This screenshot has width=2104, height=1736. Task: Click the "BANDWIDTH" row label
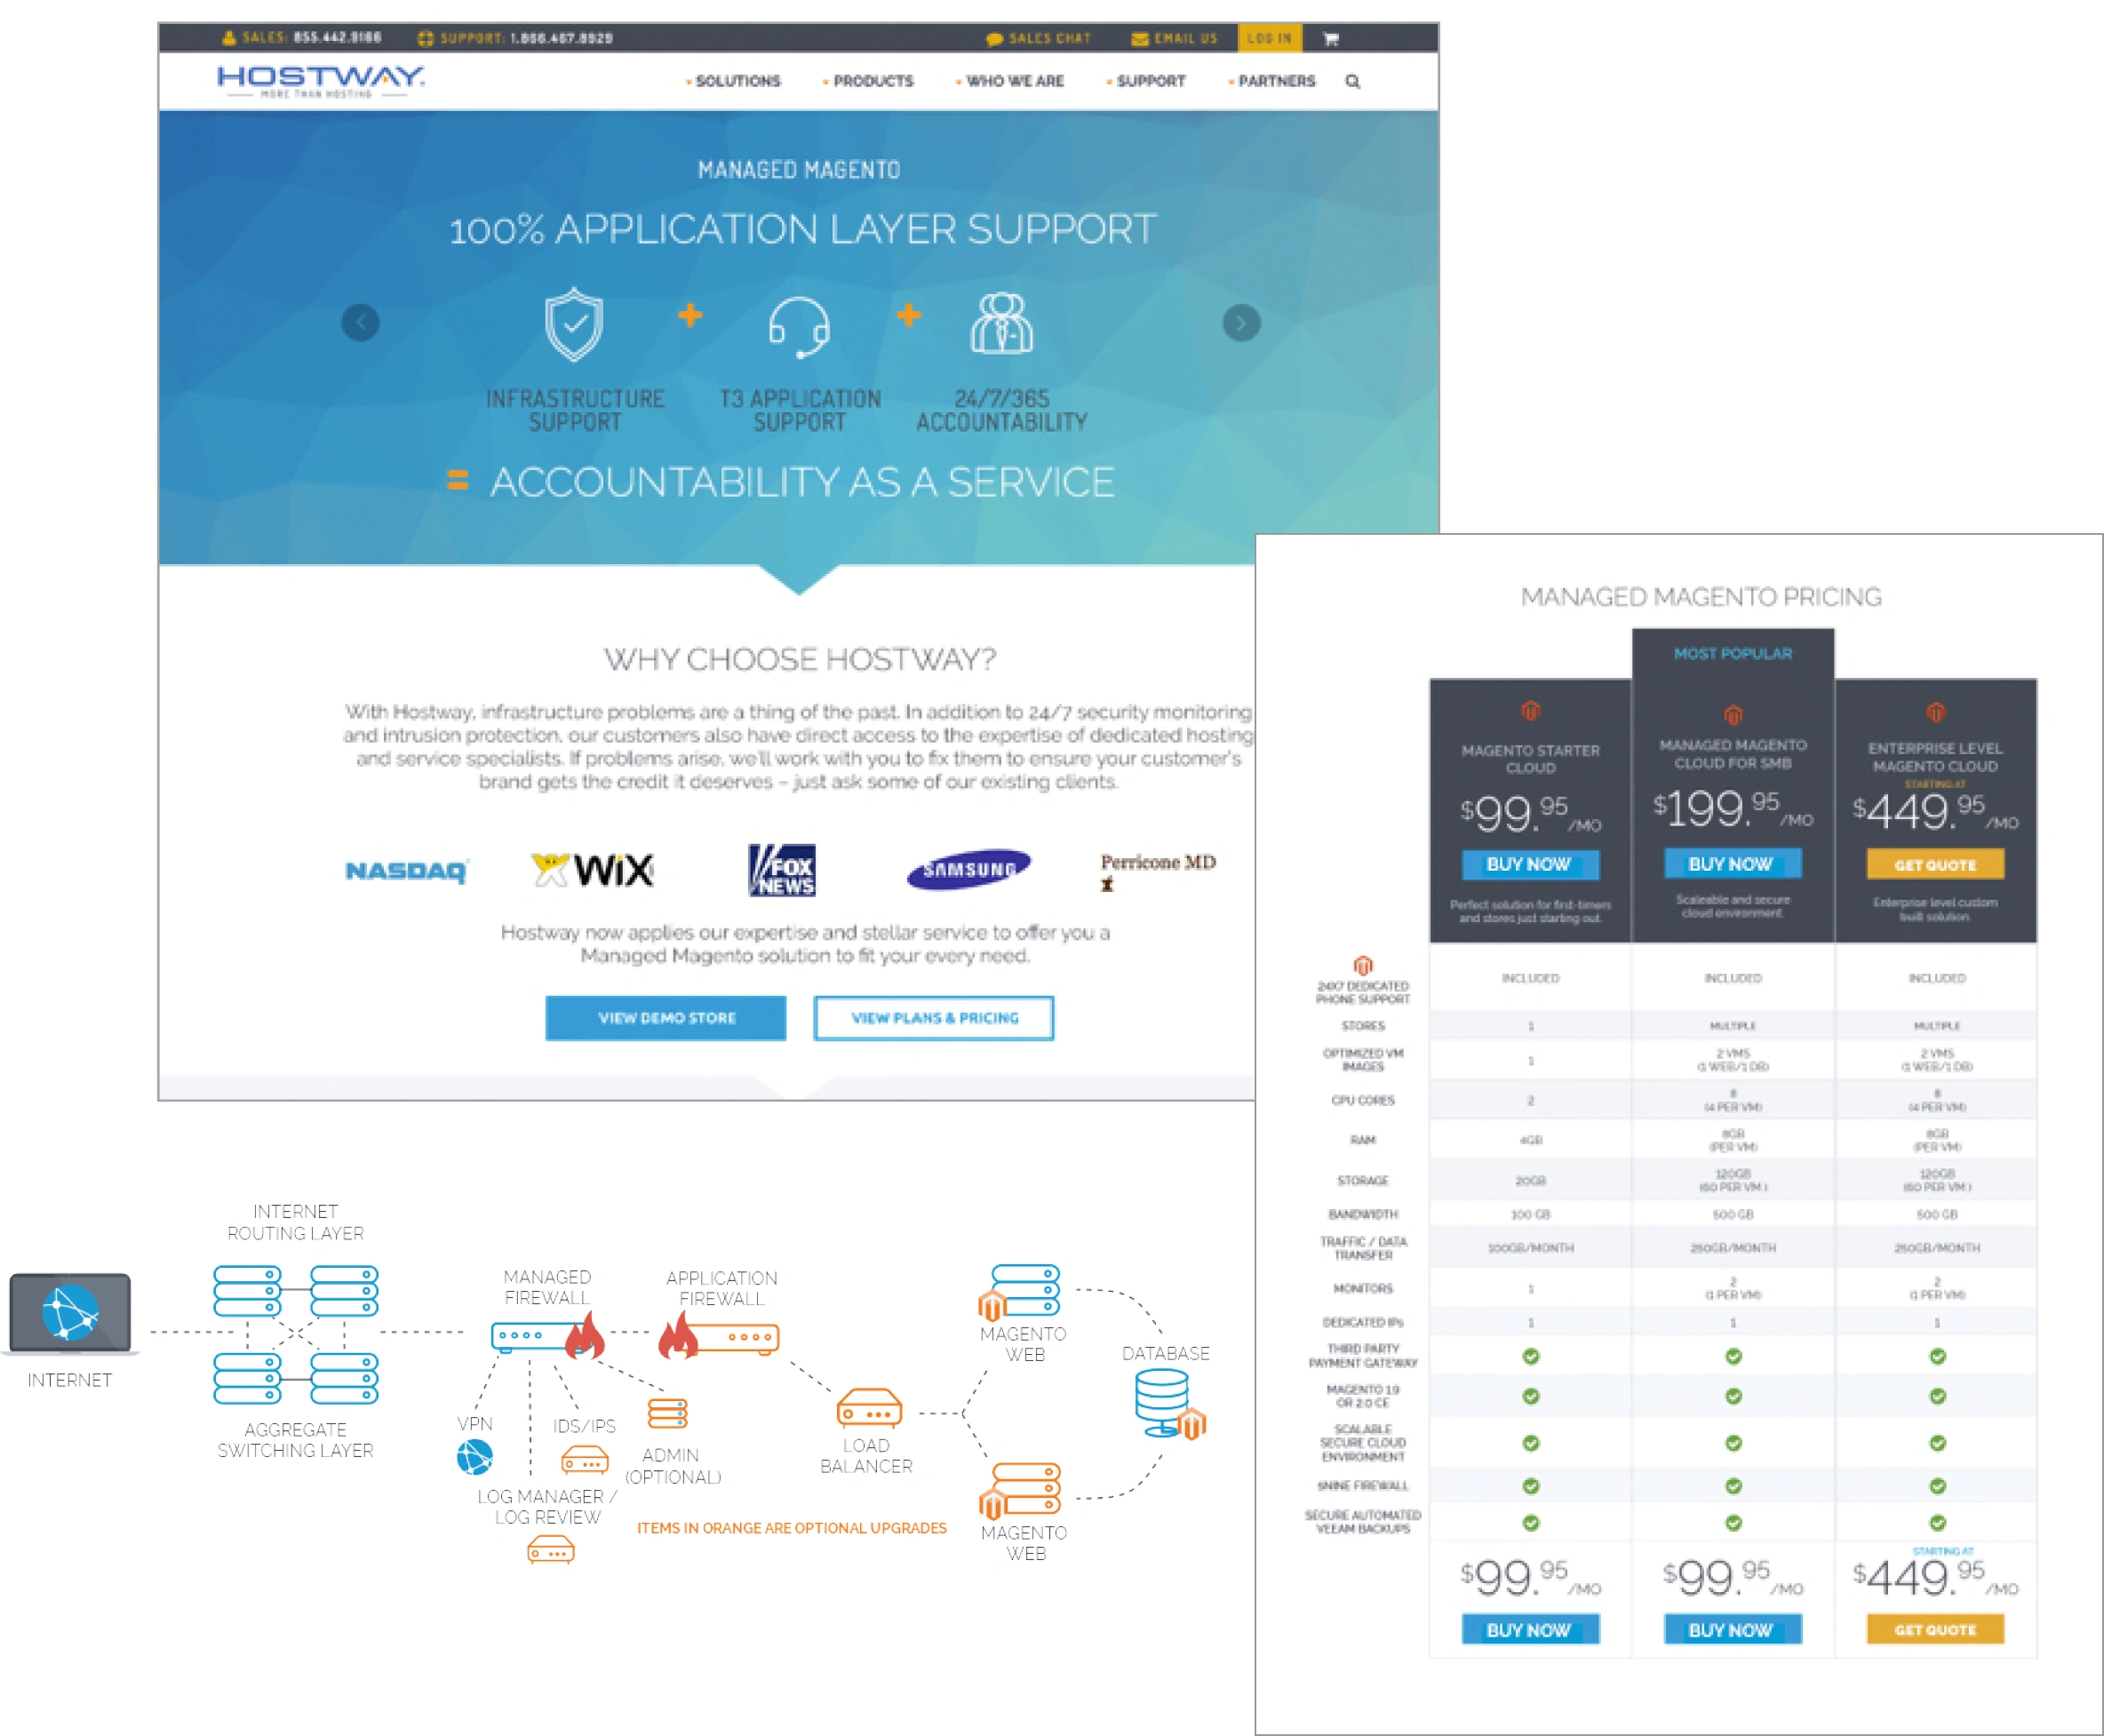click(x=1362, y=1214)
